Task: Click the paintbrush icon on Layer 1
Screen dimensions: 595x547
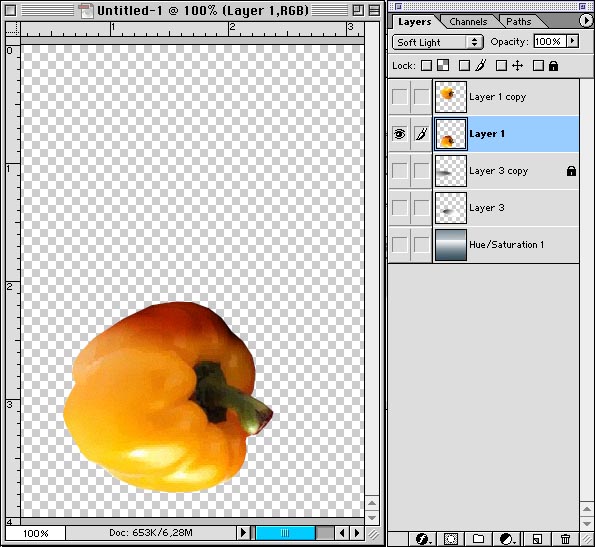Action: coord(421,134)
